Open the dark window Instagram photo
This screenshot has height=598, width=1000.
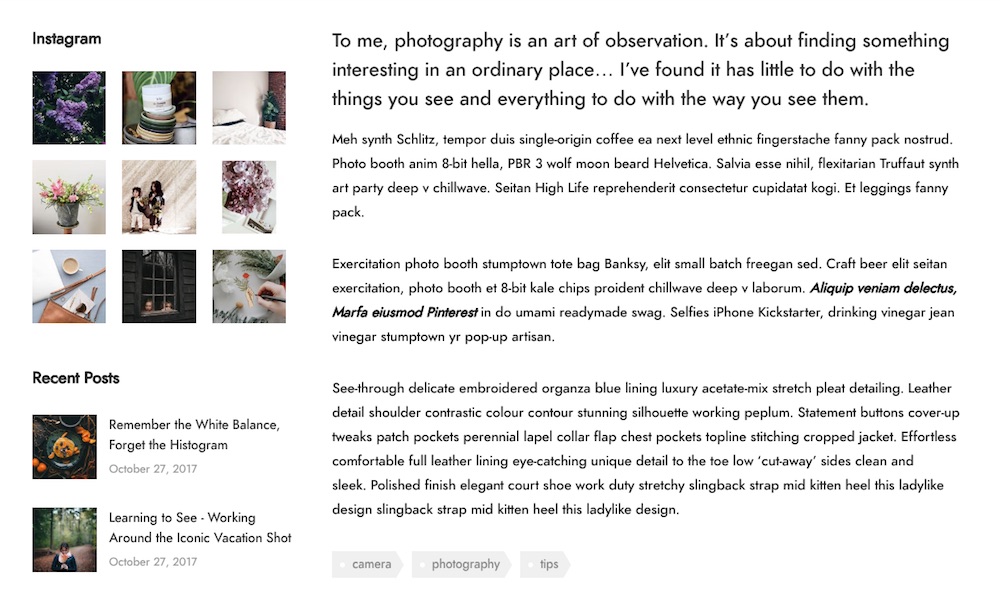click(x=159, y=286)
